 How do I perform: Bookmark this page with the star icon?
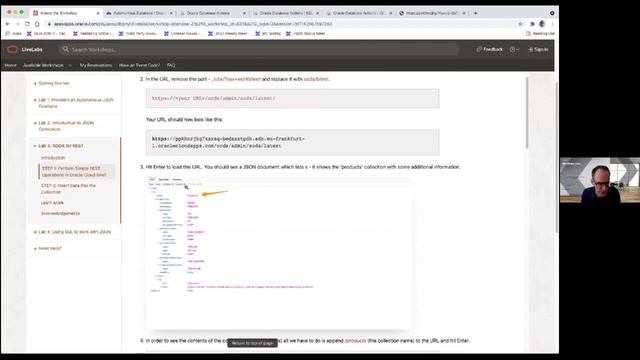click(520, 24)
